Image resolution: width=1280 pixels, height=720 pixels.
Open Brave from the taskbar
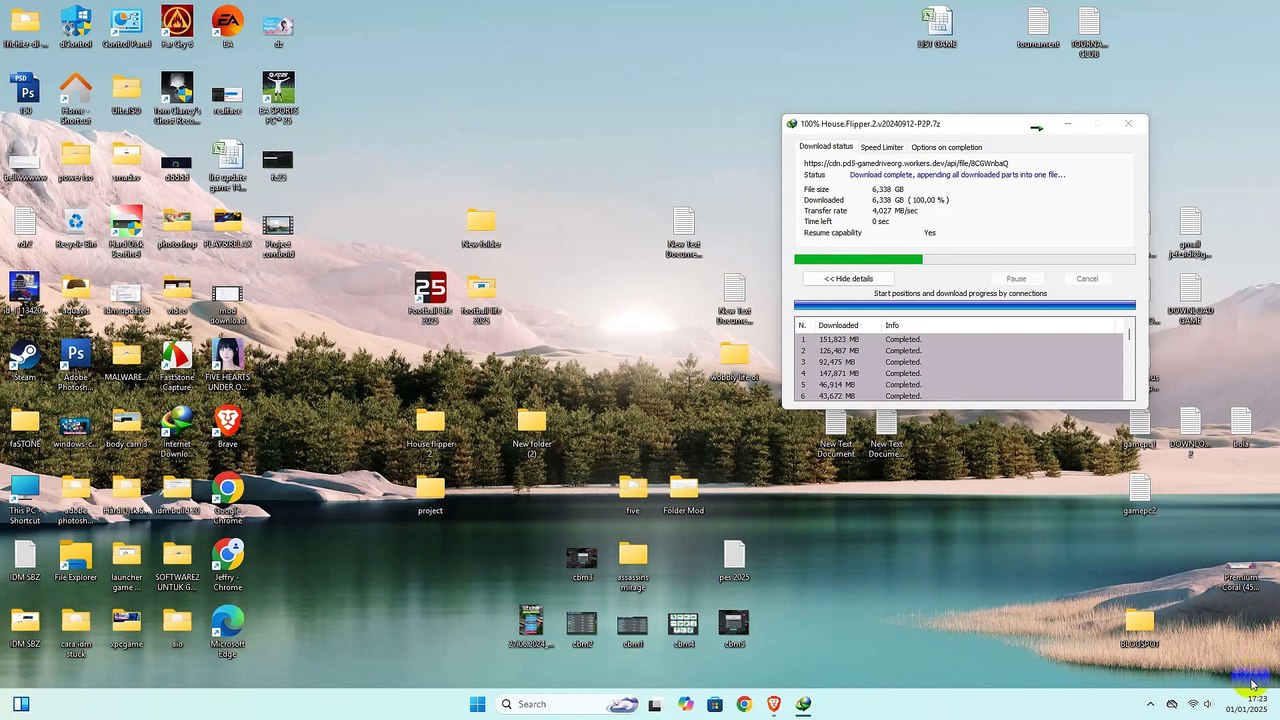pyautogui.click(x=773, y=704)
